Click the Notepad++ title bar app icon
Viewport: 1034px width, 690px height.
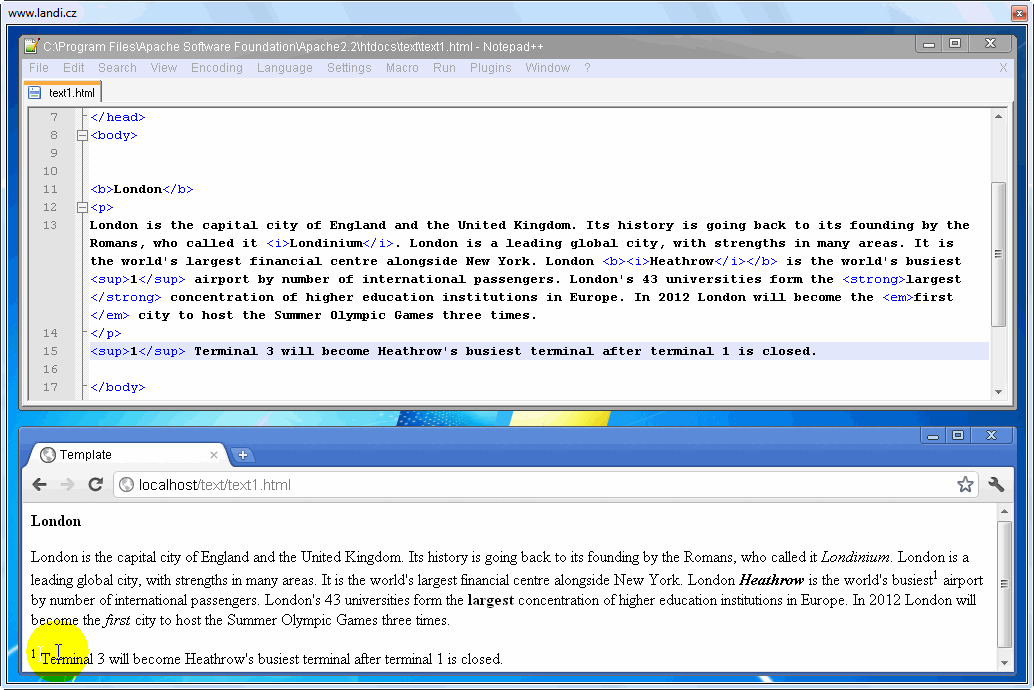point(31,46)
